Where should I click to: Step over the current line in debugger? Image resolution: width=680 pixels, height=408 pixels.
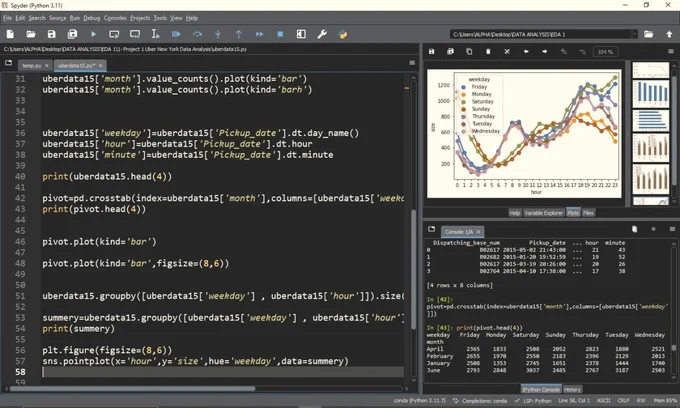(x=197, y=34)
